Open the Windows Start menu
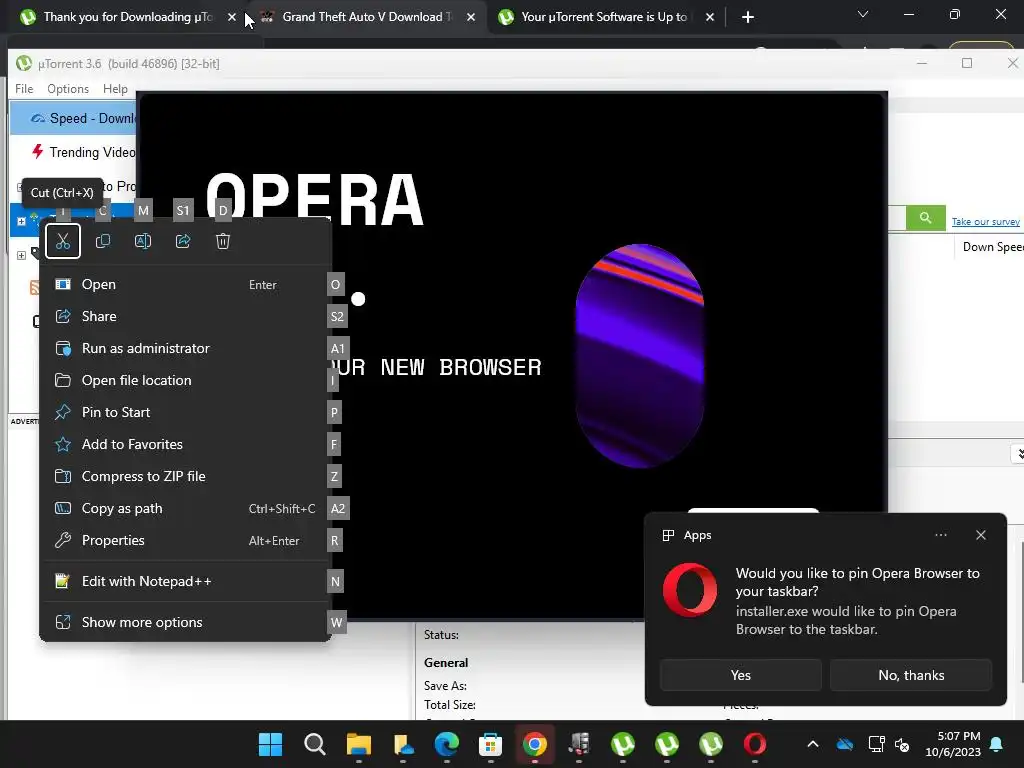Screen dimensions: 1024x768 [270, 744]
